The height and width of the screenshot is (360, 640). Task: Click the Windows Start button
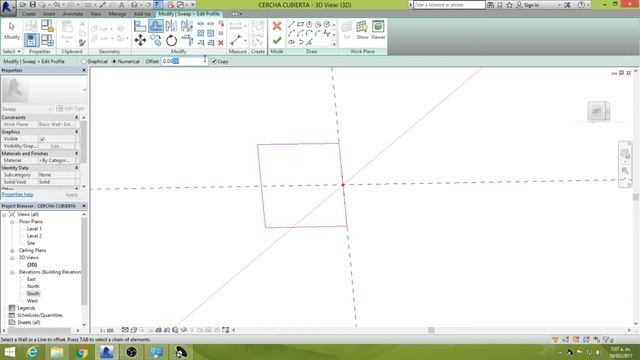9,352
